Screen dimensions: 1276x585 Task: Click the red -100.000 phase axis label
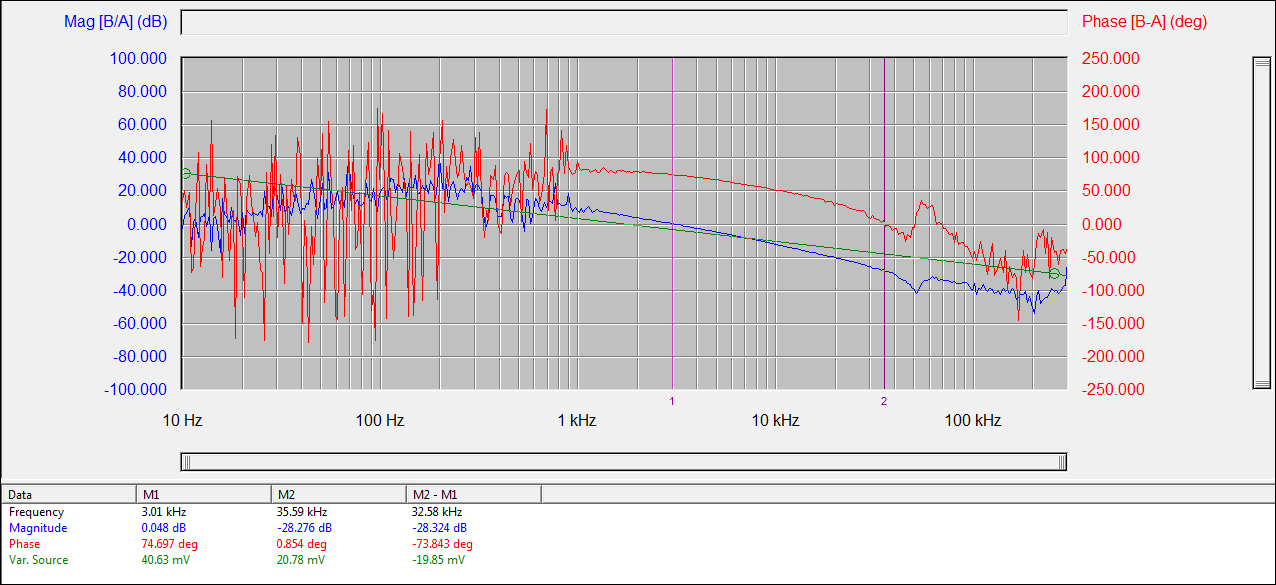[1111, 290]
